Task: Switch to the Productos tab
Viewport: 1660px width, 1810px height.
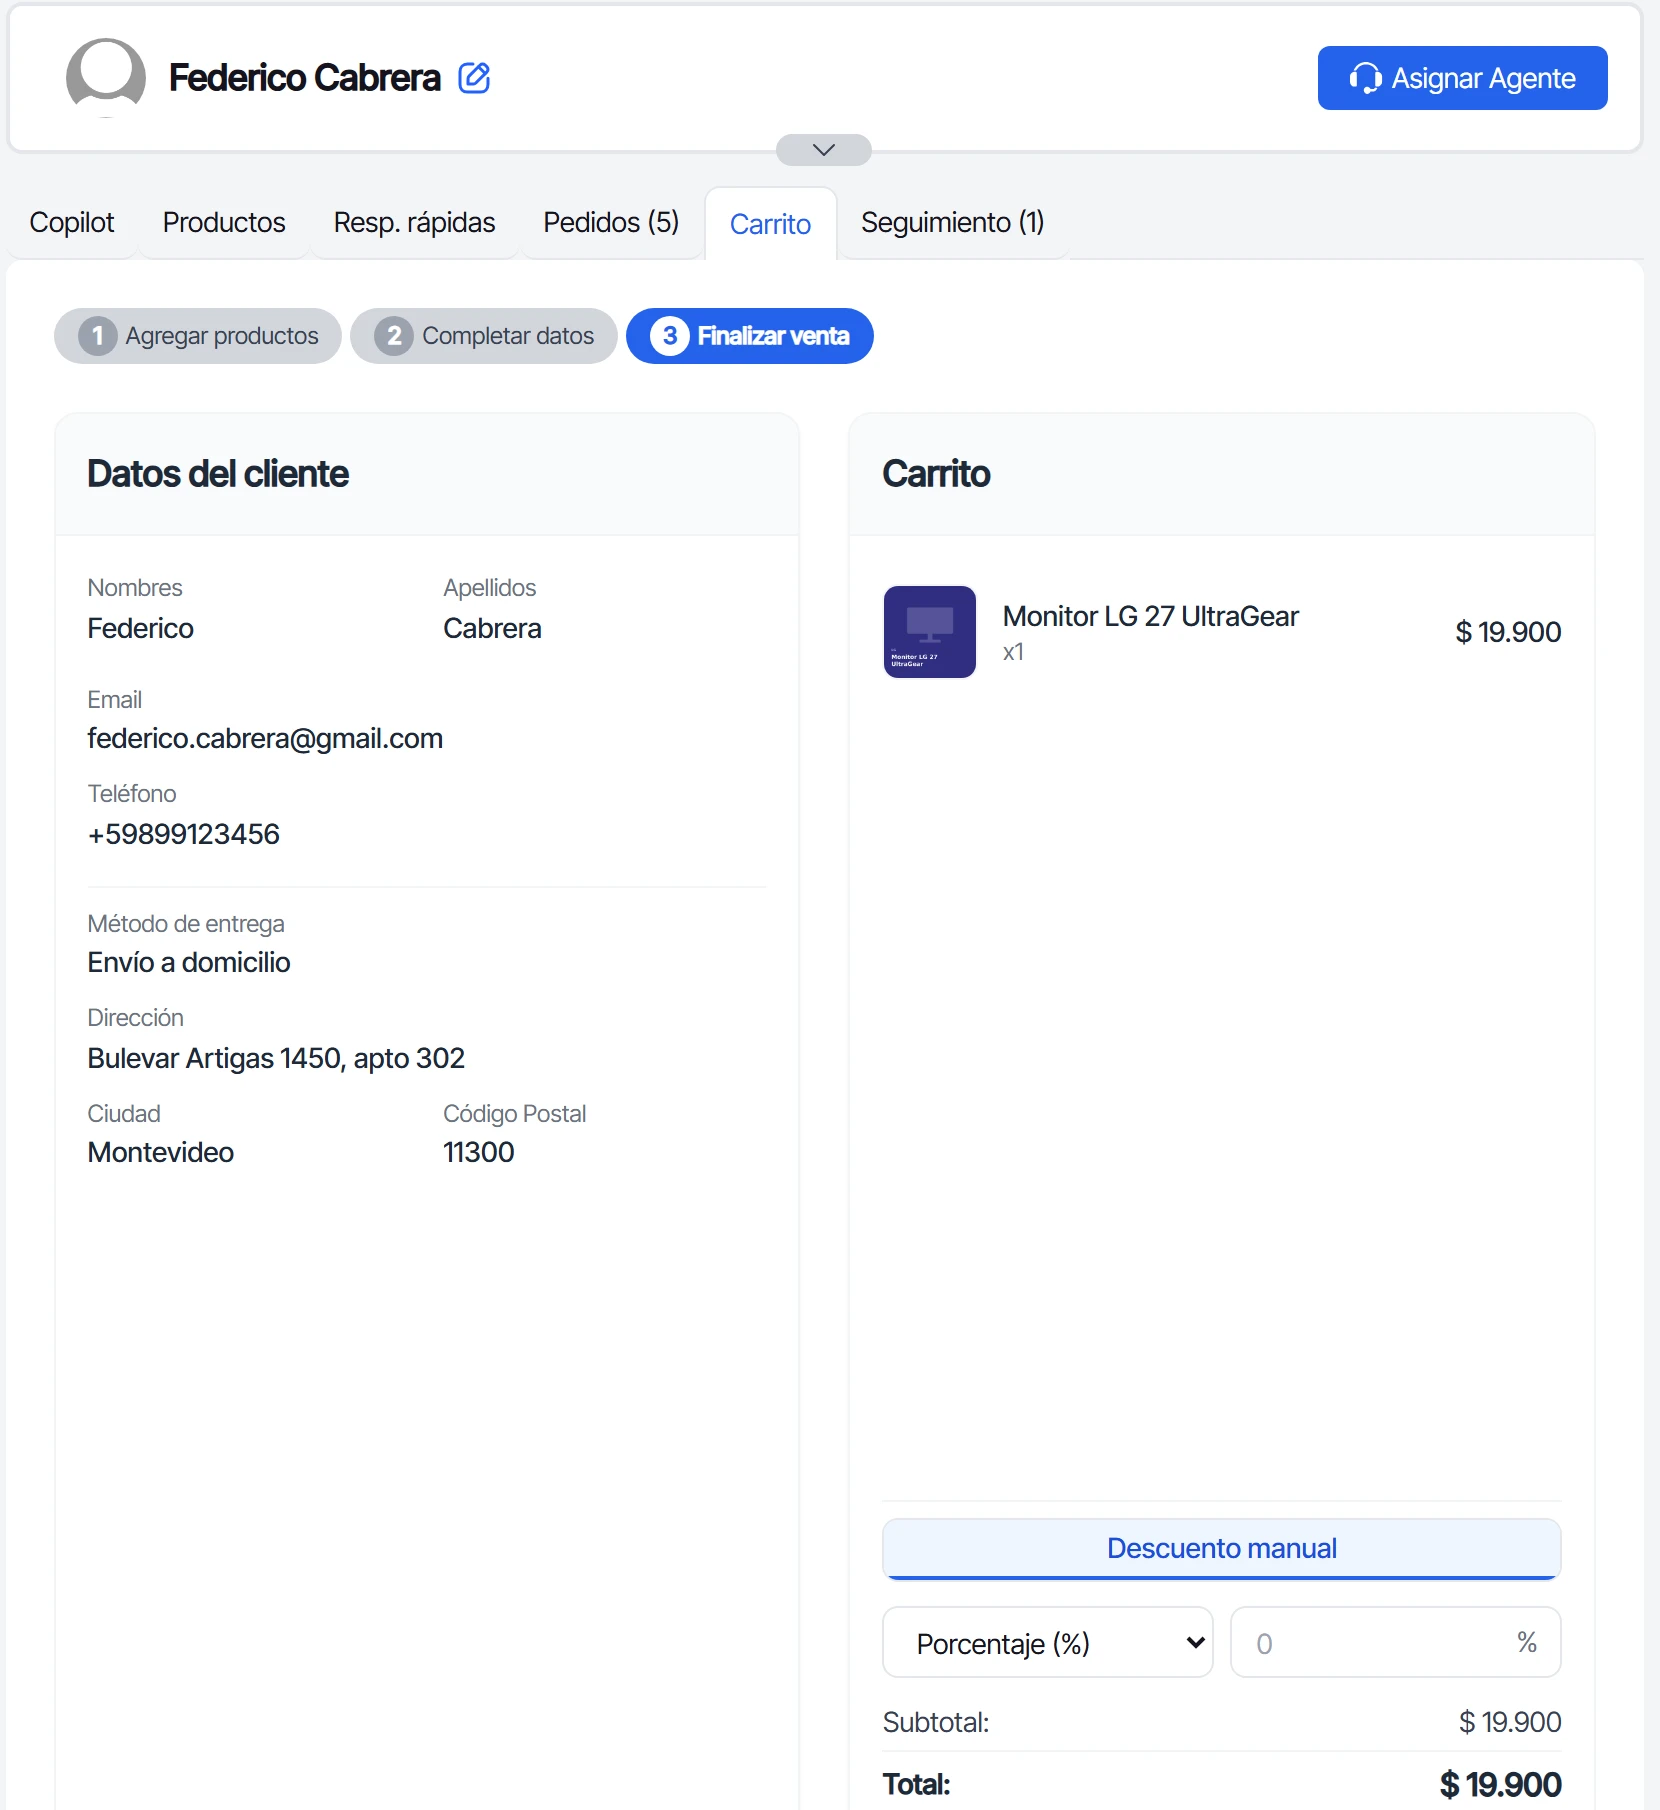Action: [x=224, y=222]
